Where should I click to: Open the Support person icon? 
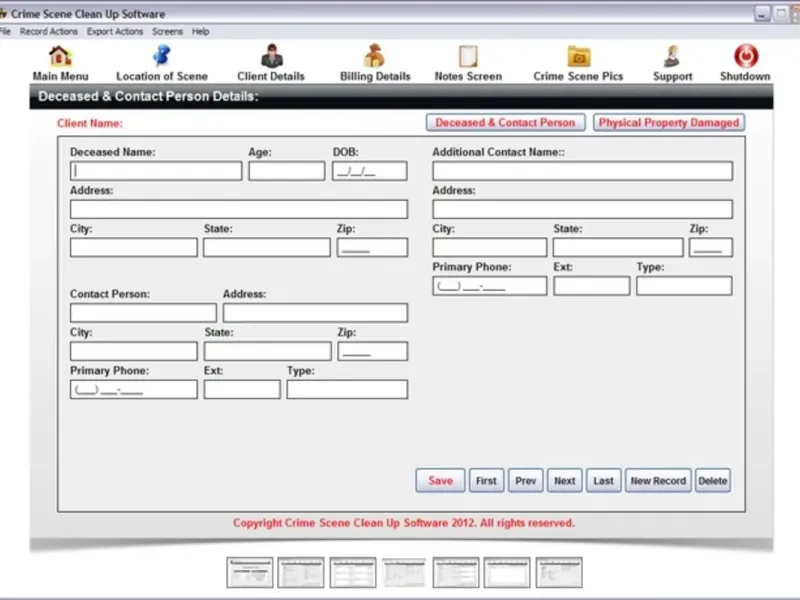coord(672,56)
